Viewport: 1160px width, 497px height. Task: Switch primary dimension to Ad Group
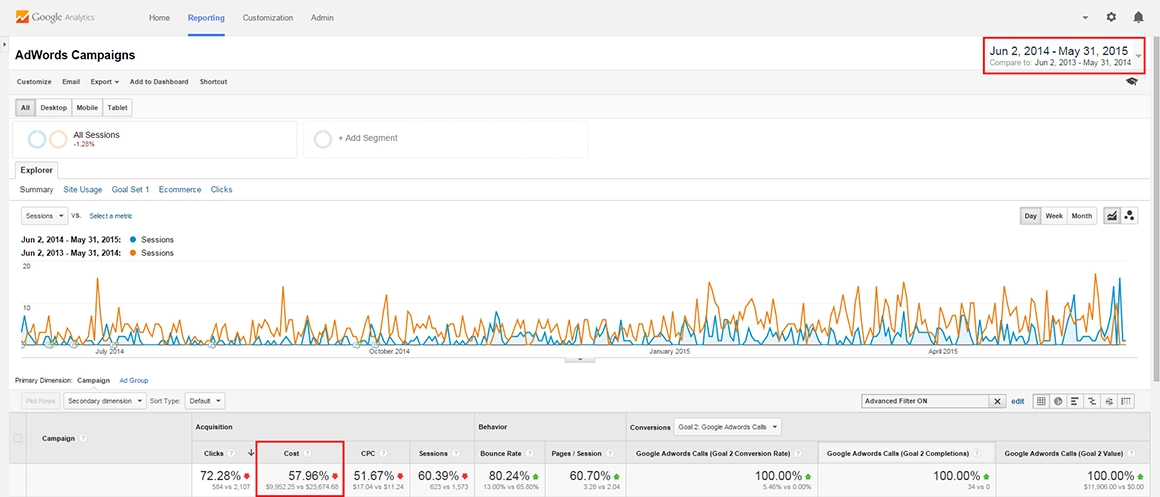point(134,380)
